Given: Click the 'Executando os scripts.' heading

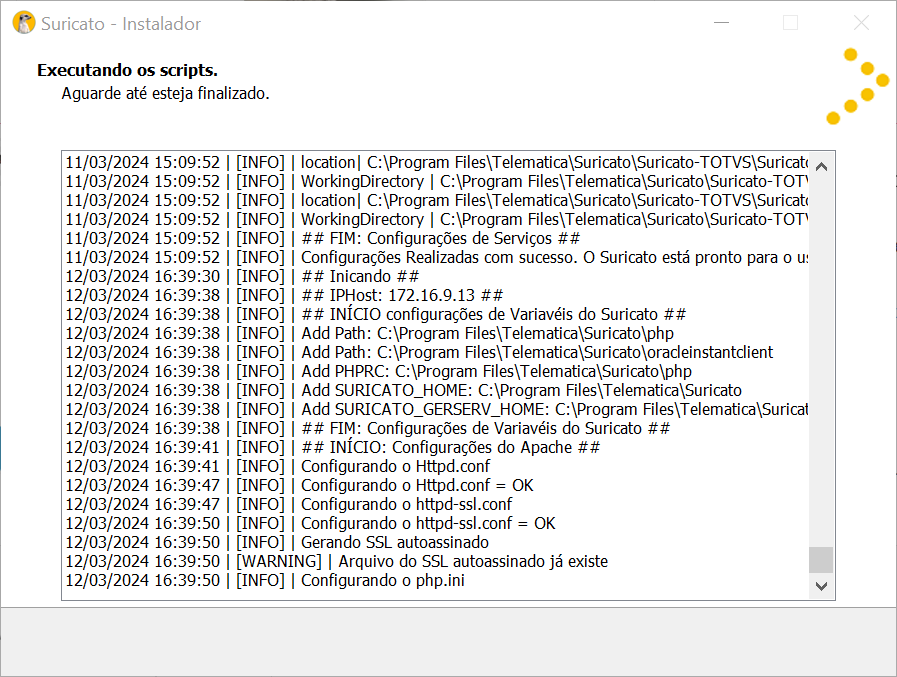Looking at the screenshot, I should (x=128, y=70).
